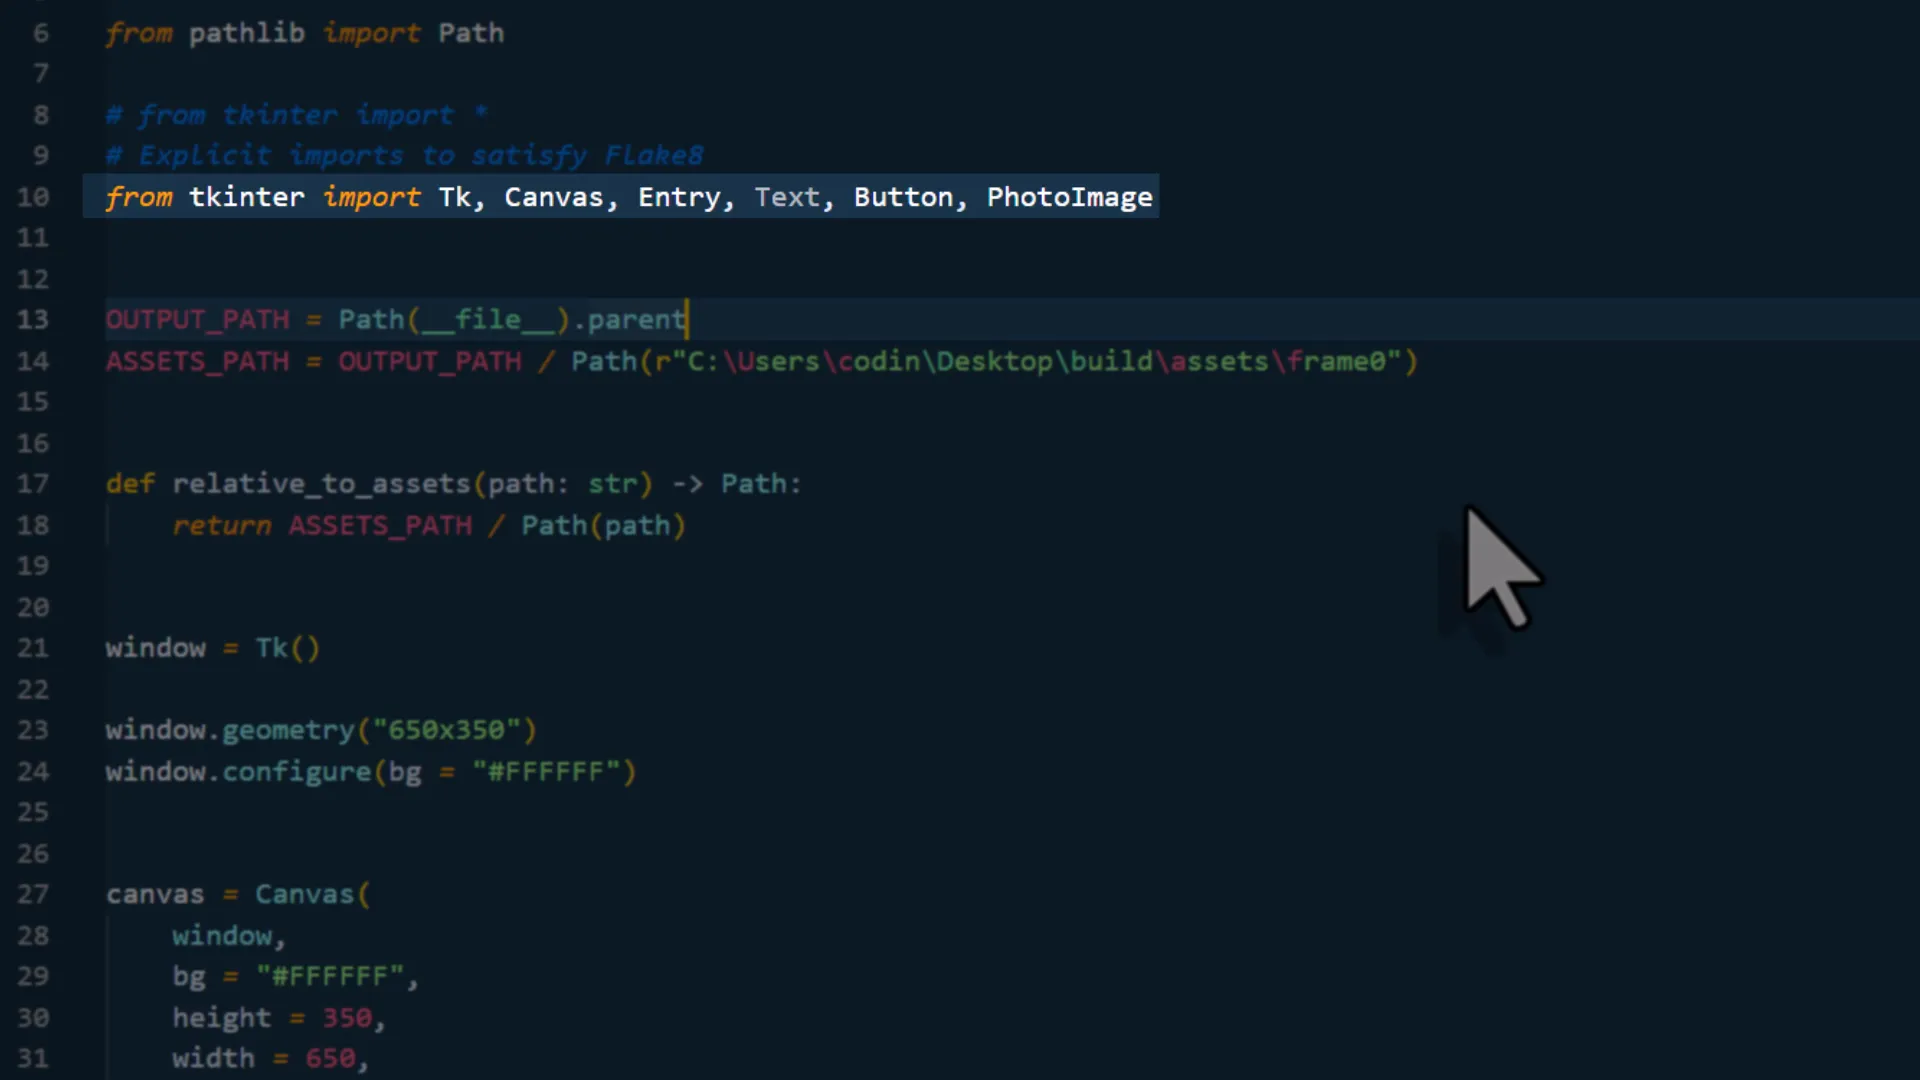Screen dimensions: 1920x1080
Task: Select the relative_to_assets function name
Action: (x=322, y=483)
